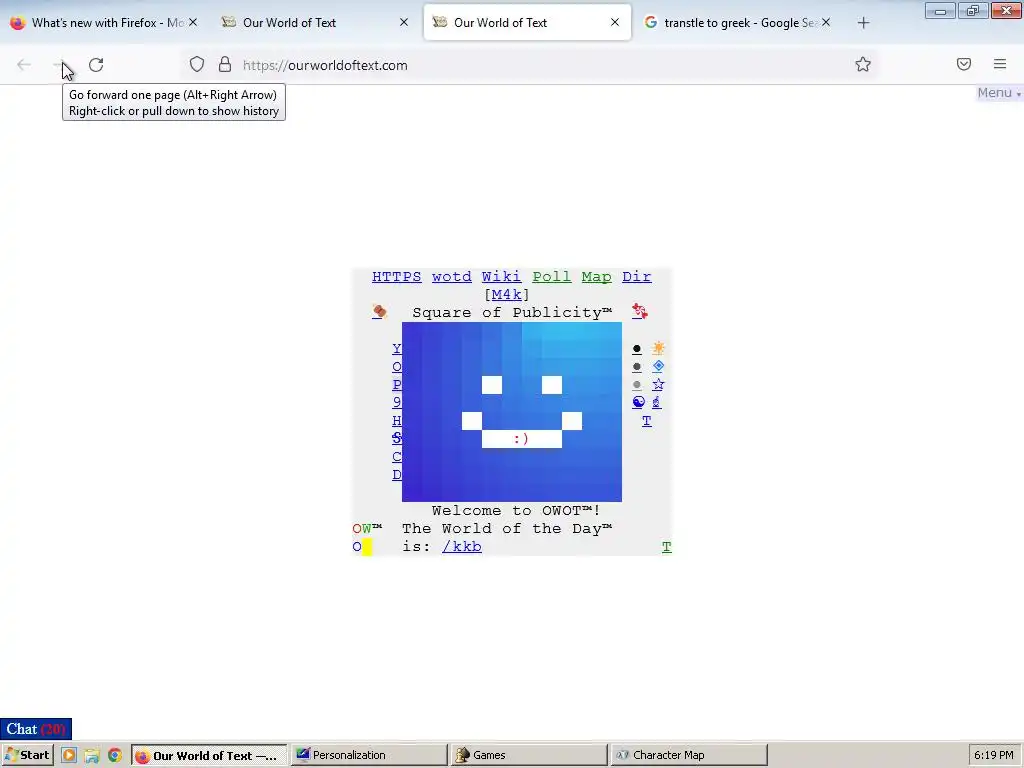The width and height of the screenshot is (1024, 768).
Task: Click the pushpin emoji link
Action: pyautogui.click(x=379, y=312)
